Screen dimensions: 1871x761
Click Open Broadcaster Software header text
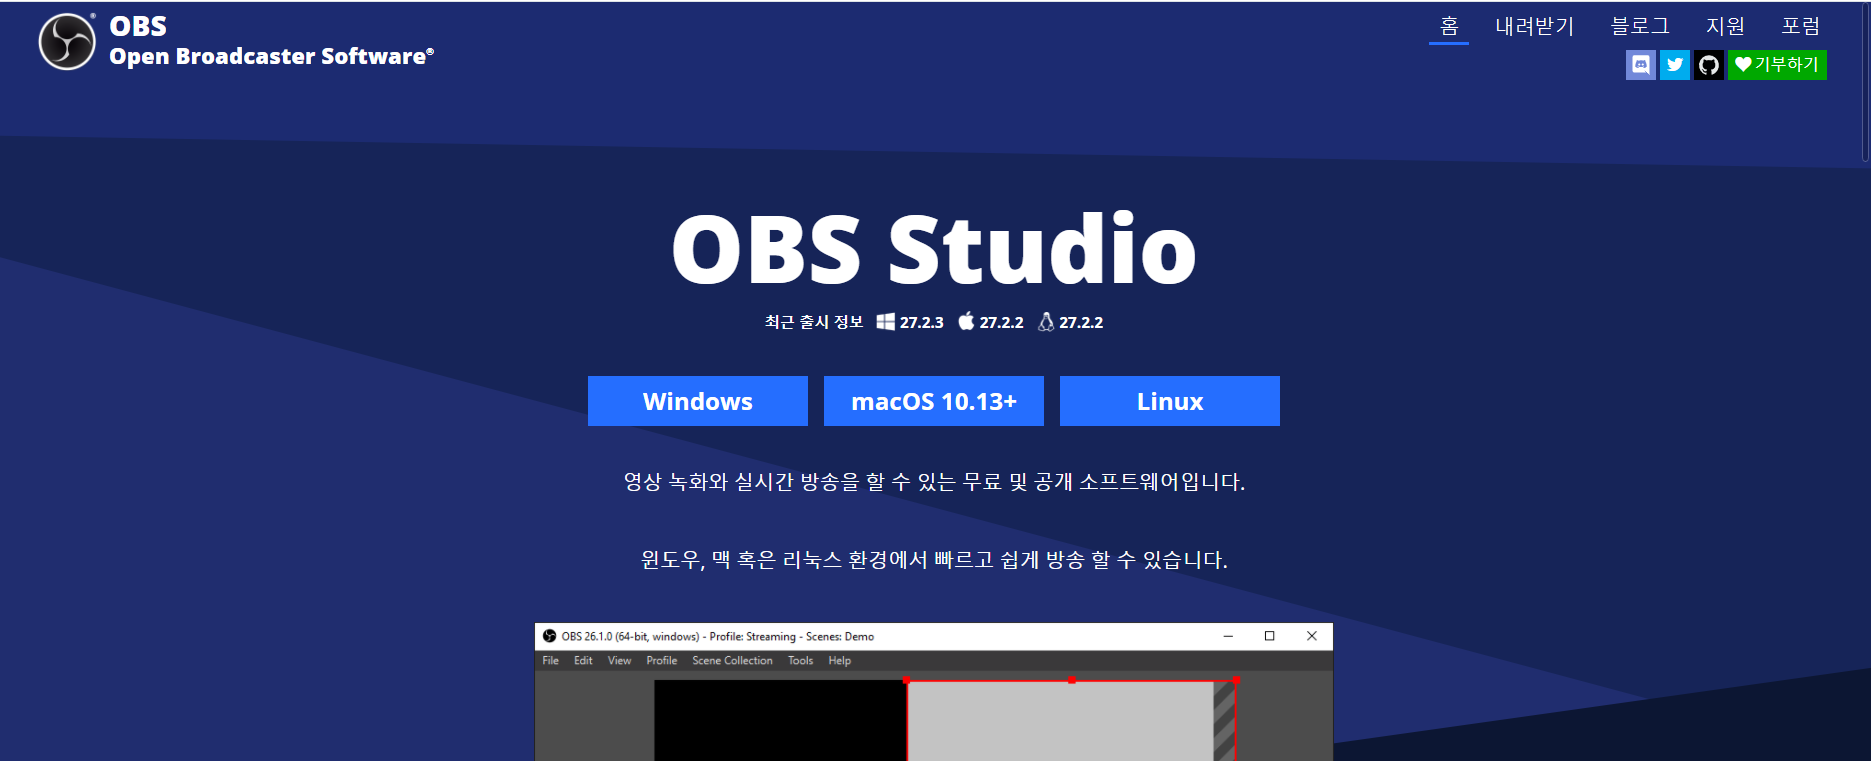(x=271, y=56)
